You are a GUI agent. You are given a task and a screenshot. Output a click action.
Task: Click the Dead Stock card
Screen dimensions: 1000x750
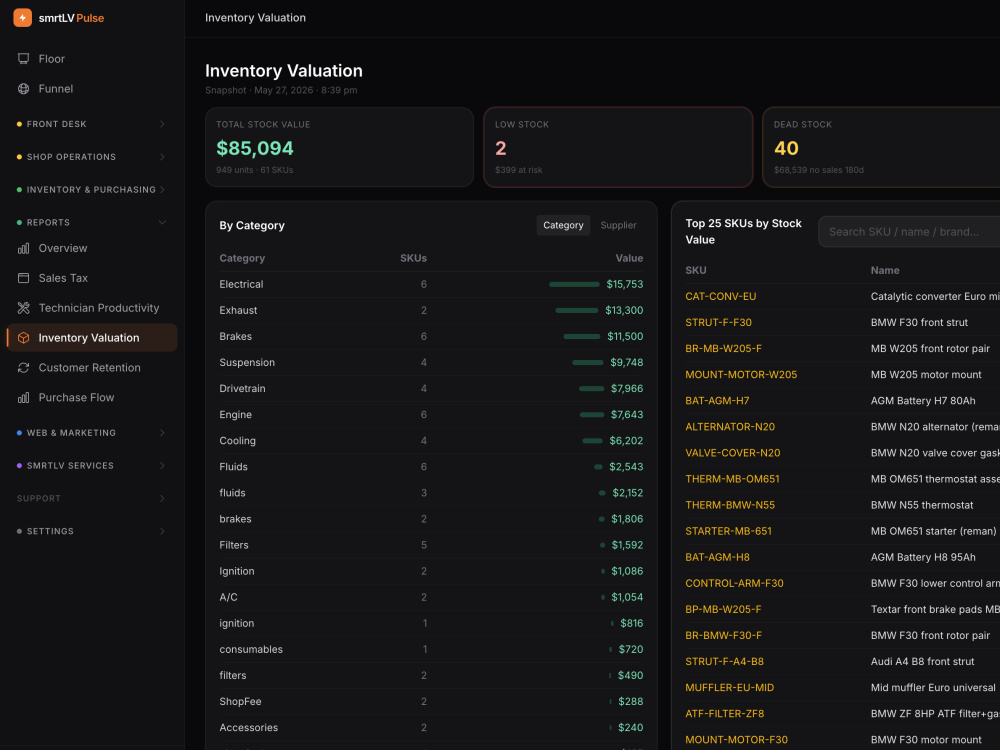coord(881,147)
